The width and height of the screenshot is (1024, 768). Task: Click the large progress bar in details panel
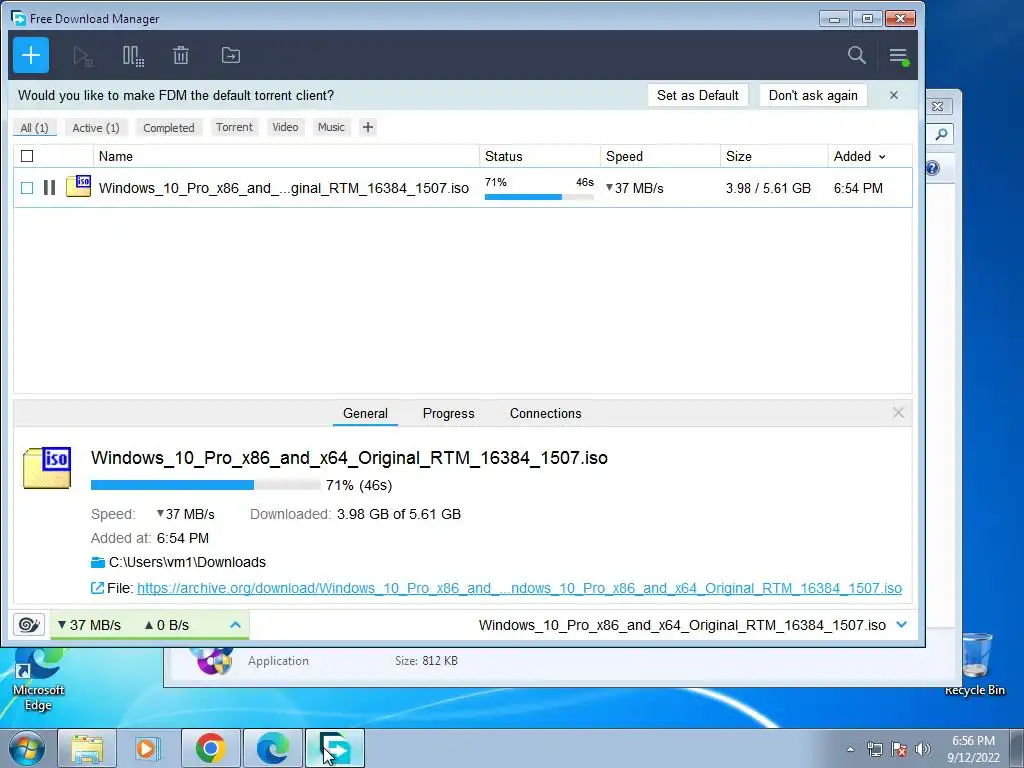tap(205, 485)
